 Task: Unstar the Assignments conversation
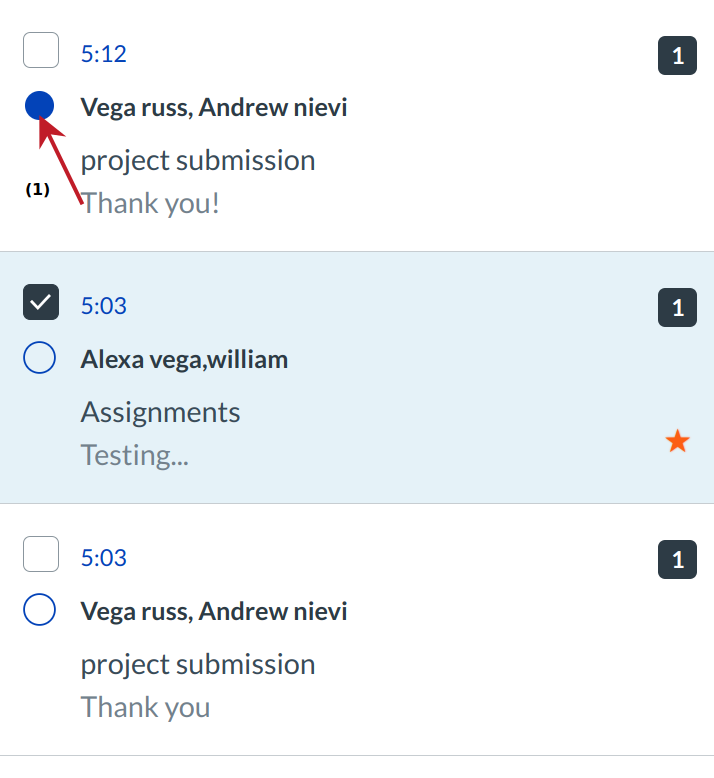677,441
